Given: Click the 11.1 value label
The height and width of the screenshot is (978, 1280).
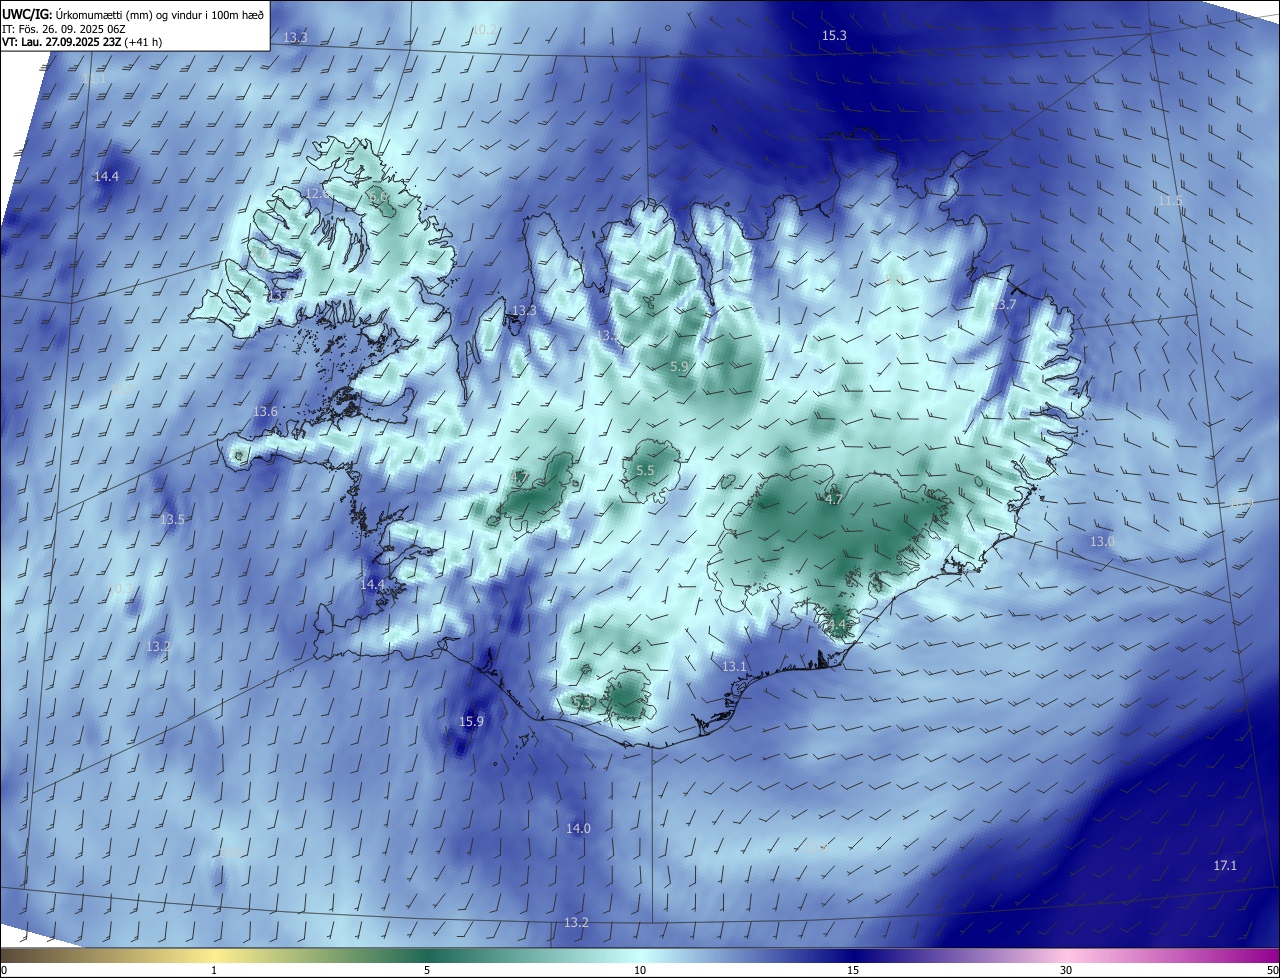Looking at the screenshot, I should tap(94, 79).
